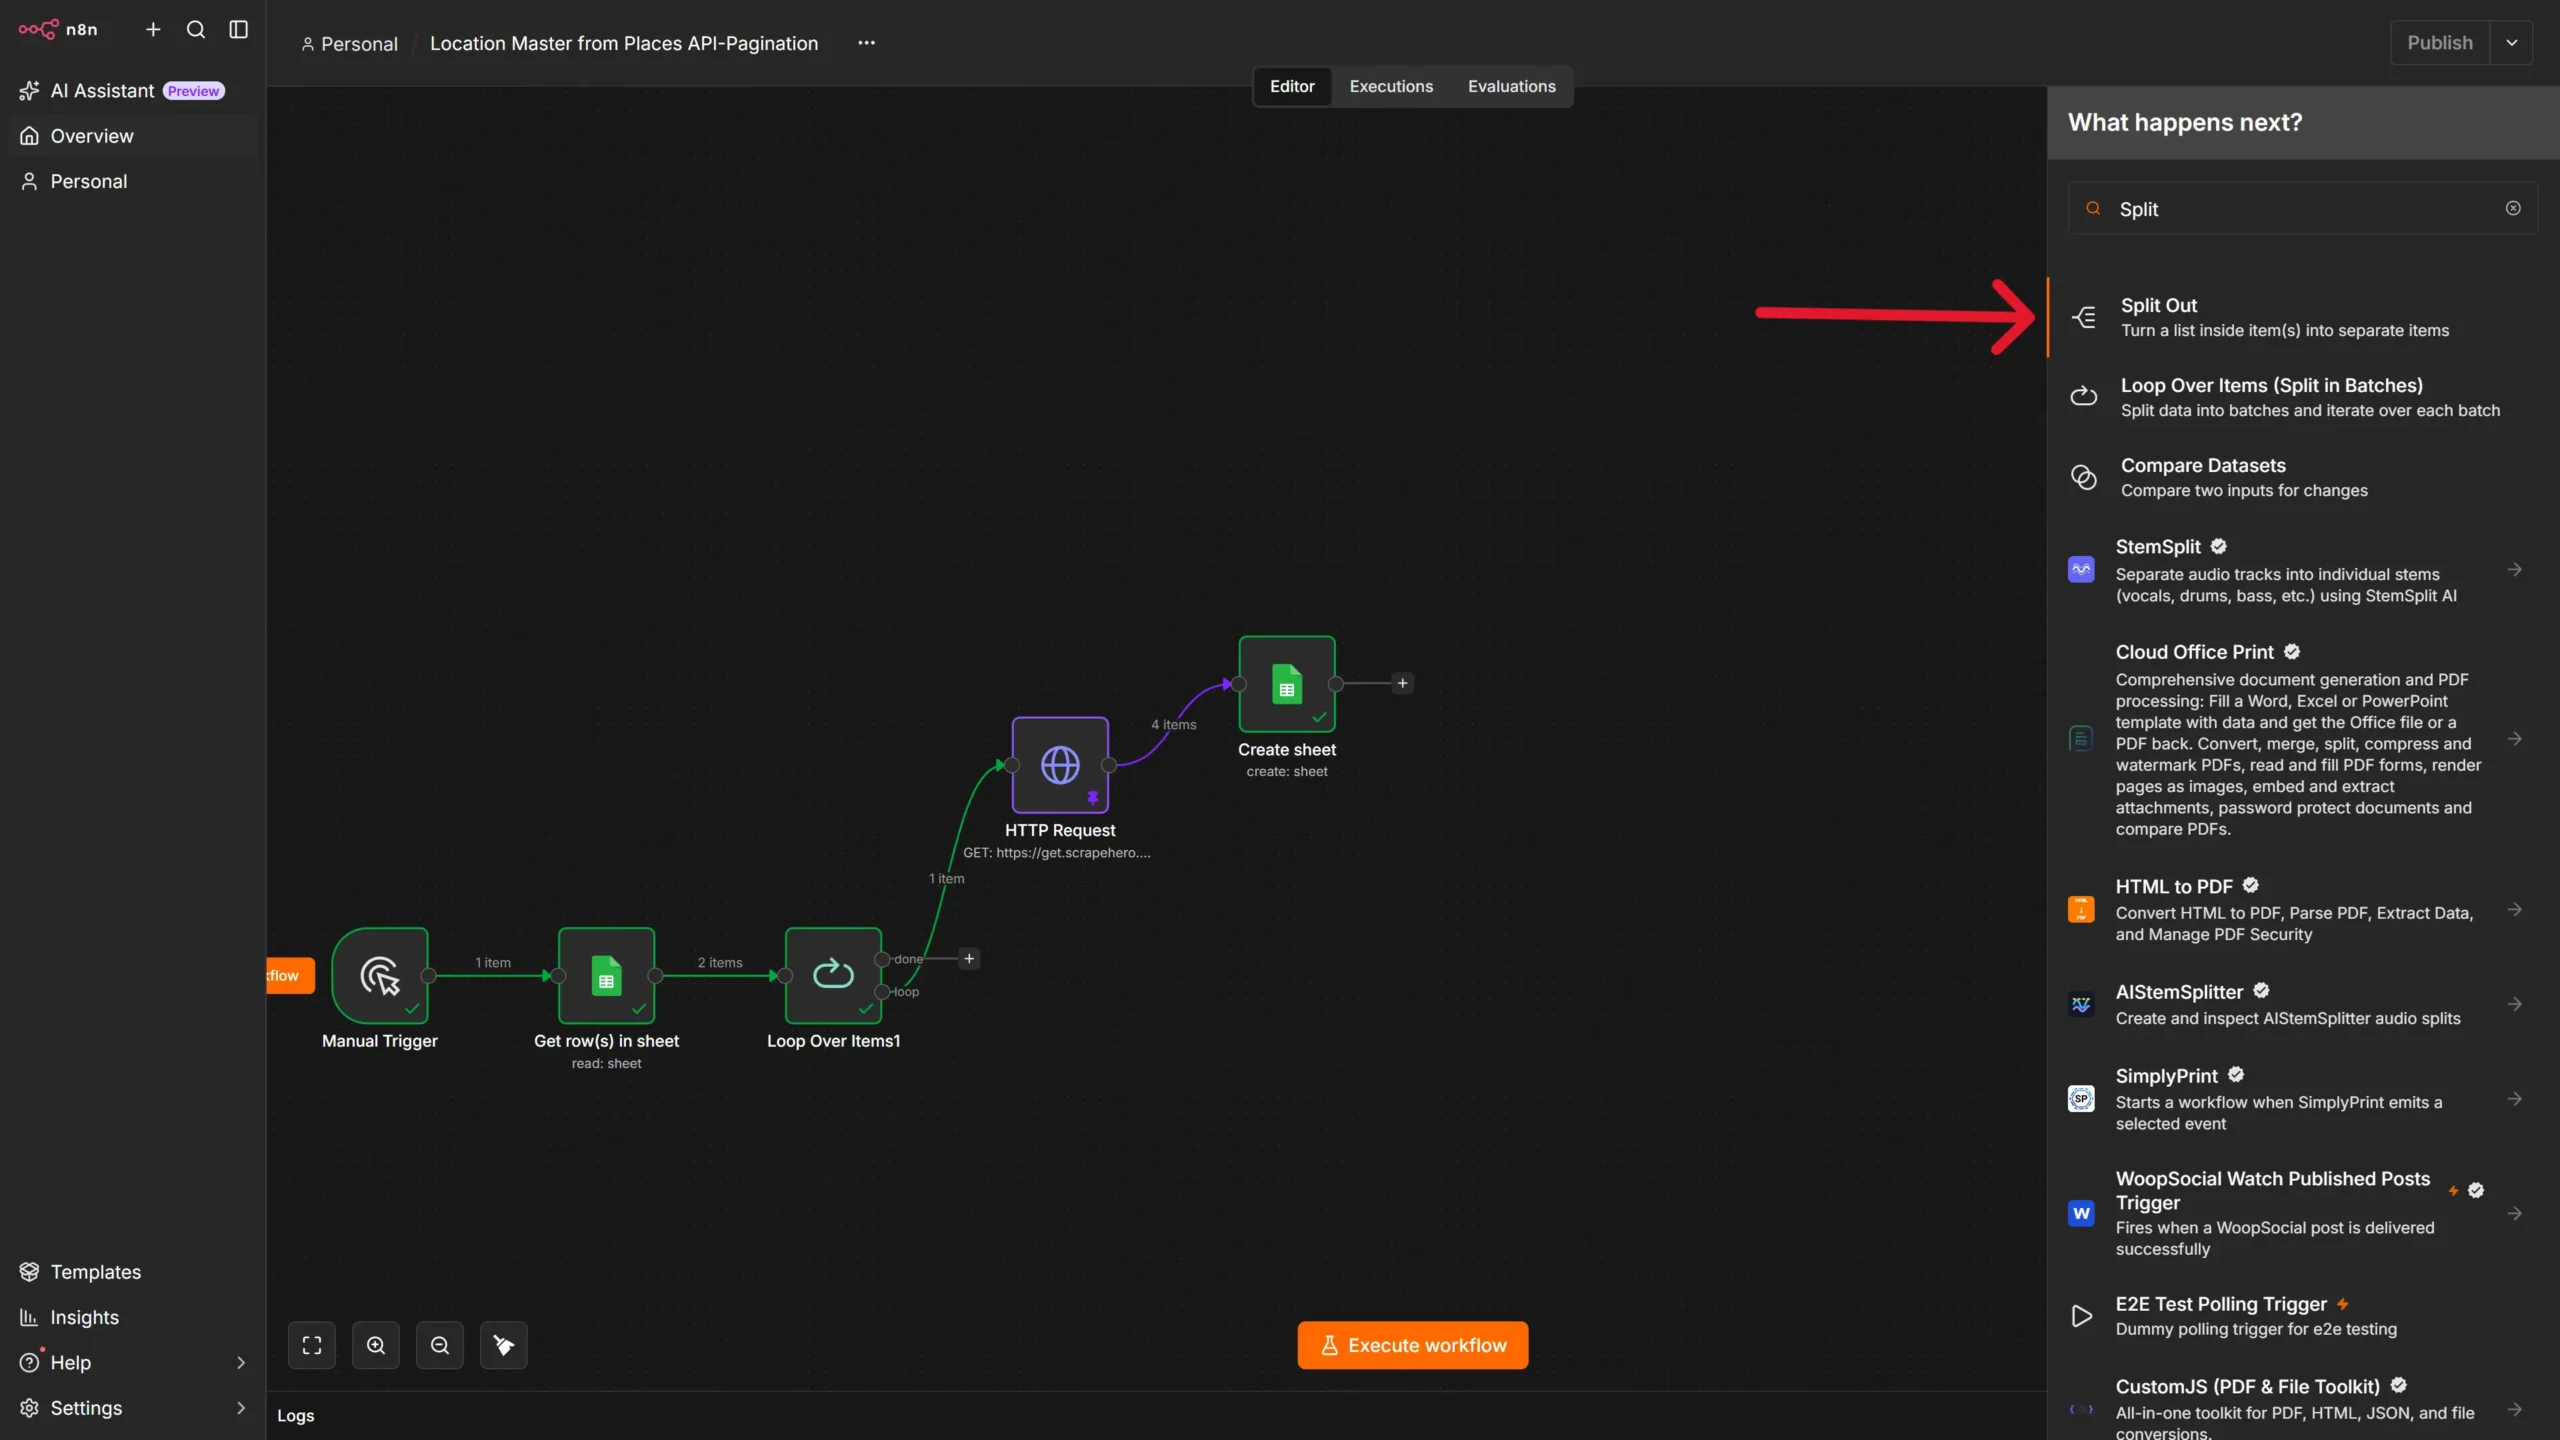Open Publish dropdown arrow
Image resolution: width=2560 pixels, height=1440 pixels.
[x=2511, y=43]
